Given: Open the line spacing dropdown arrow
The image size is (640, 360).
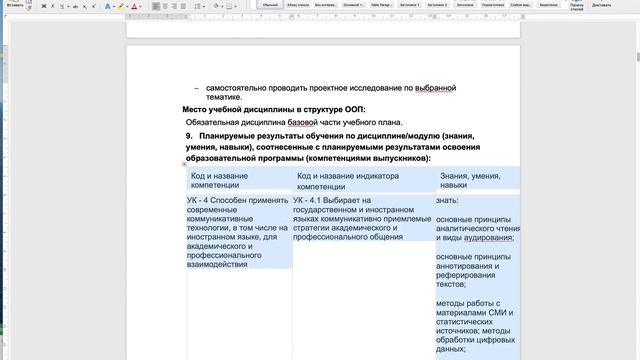Looking at the screenshot, I should (x=204, y=7).
